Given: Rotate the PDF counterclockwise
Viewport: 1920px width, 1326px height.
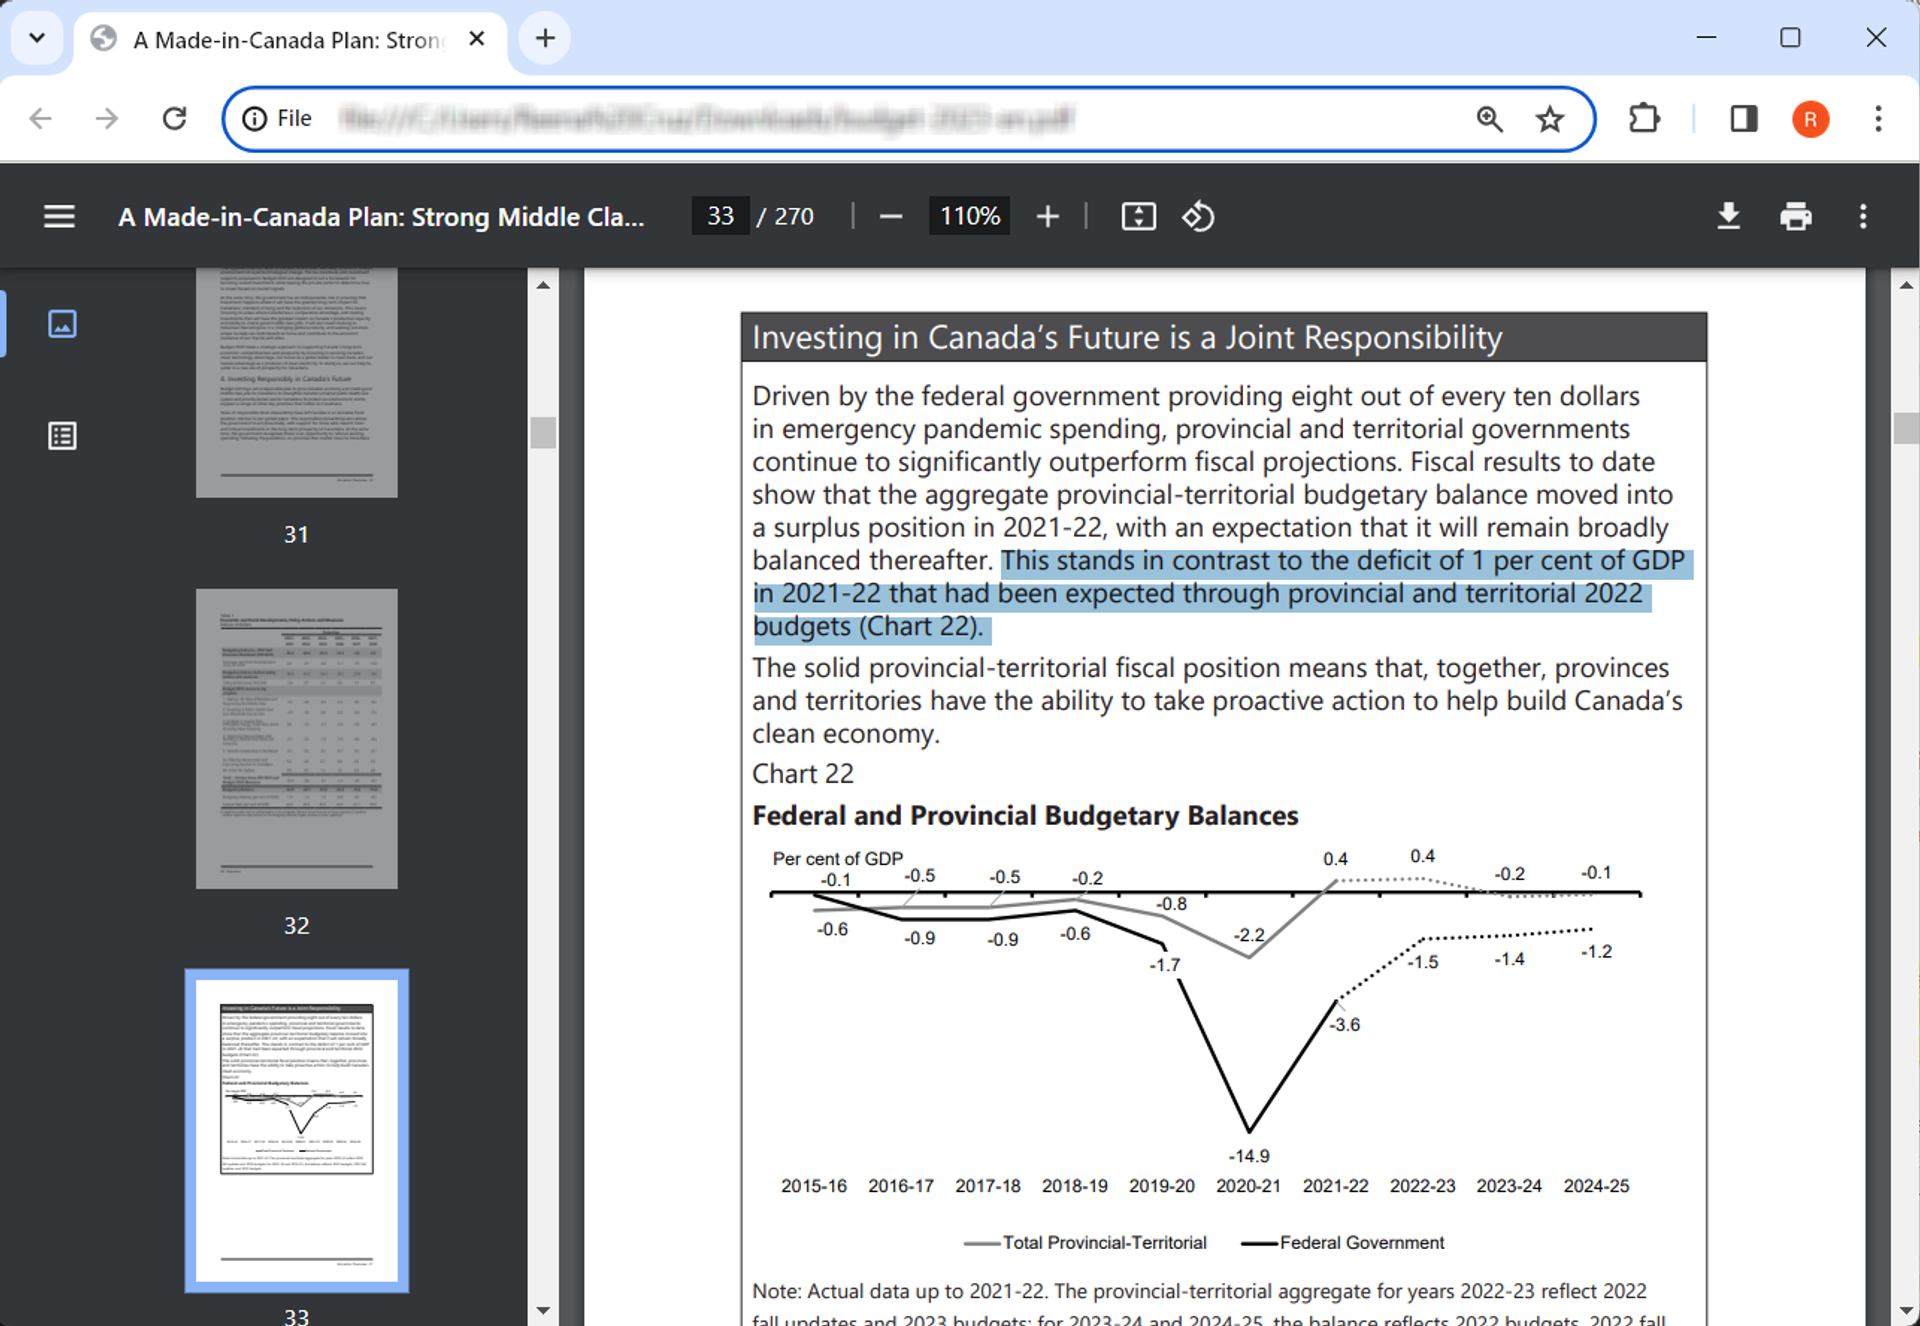Looking at the screenshot, I should tap(1198, 216).
